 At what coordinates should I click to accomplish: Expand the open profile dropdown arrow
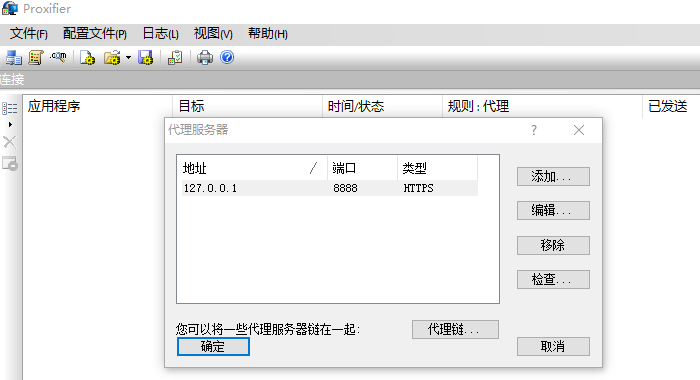click(129, 58)
